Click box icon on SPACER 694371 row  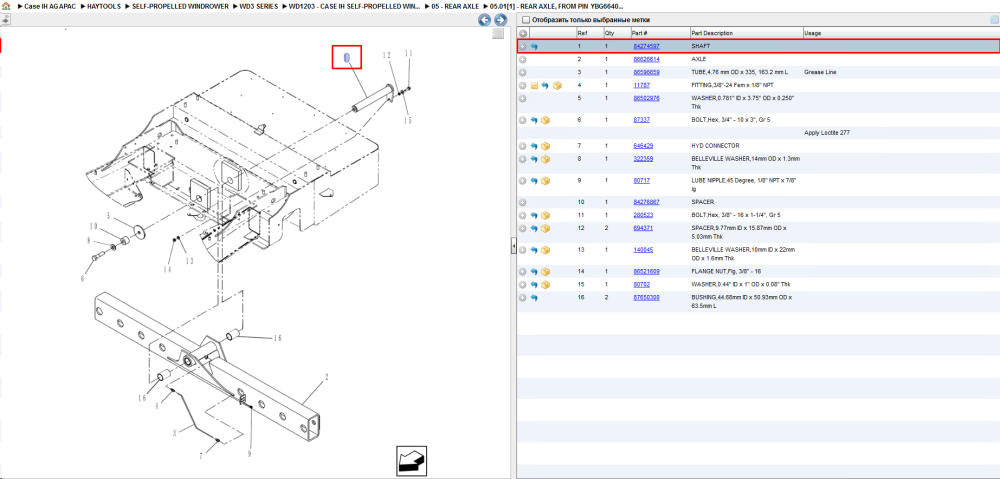(x=546, y=228)
